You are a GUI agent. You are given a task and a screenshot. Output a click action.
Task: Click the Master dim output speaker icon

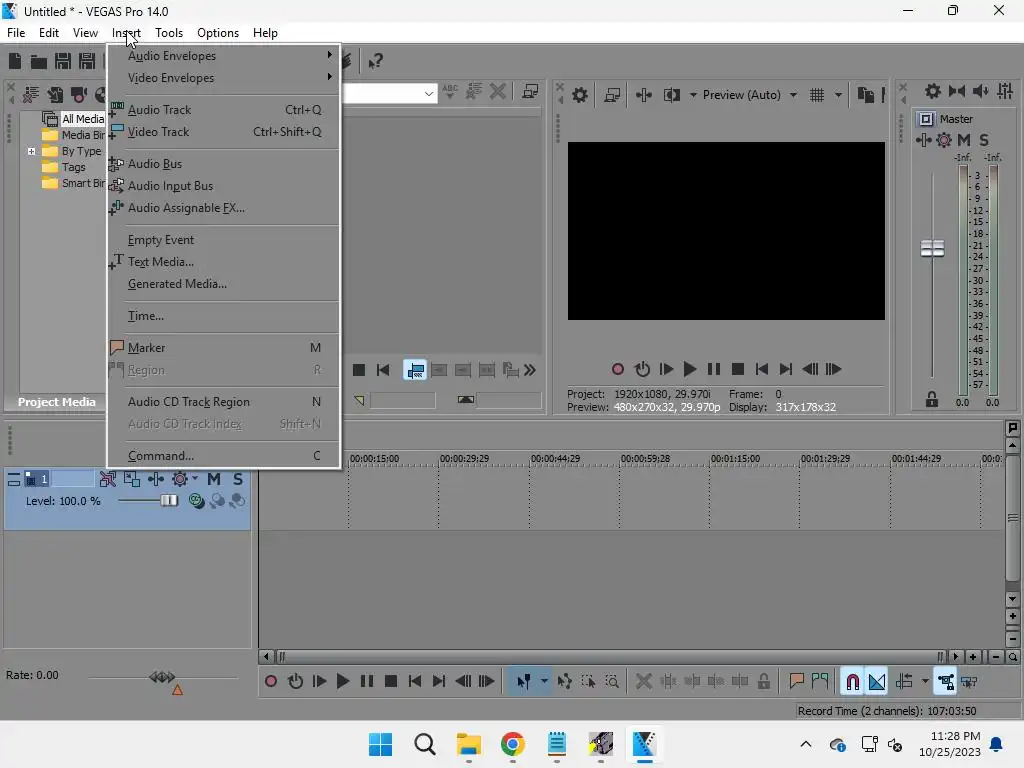(980, 91)
